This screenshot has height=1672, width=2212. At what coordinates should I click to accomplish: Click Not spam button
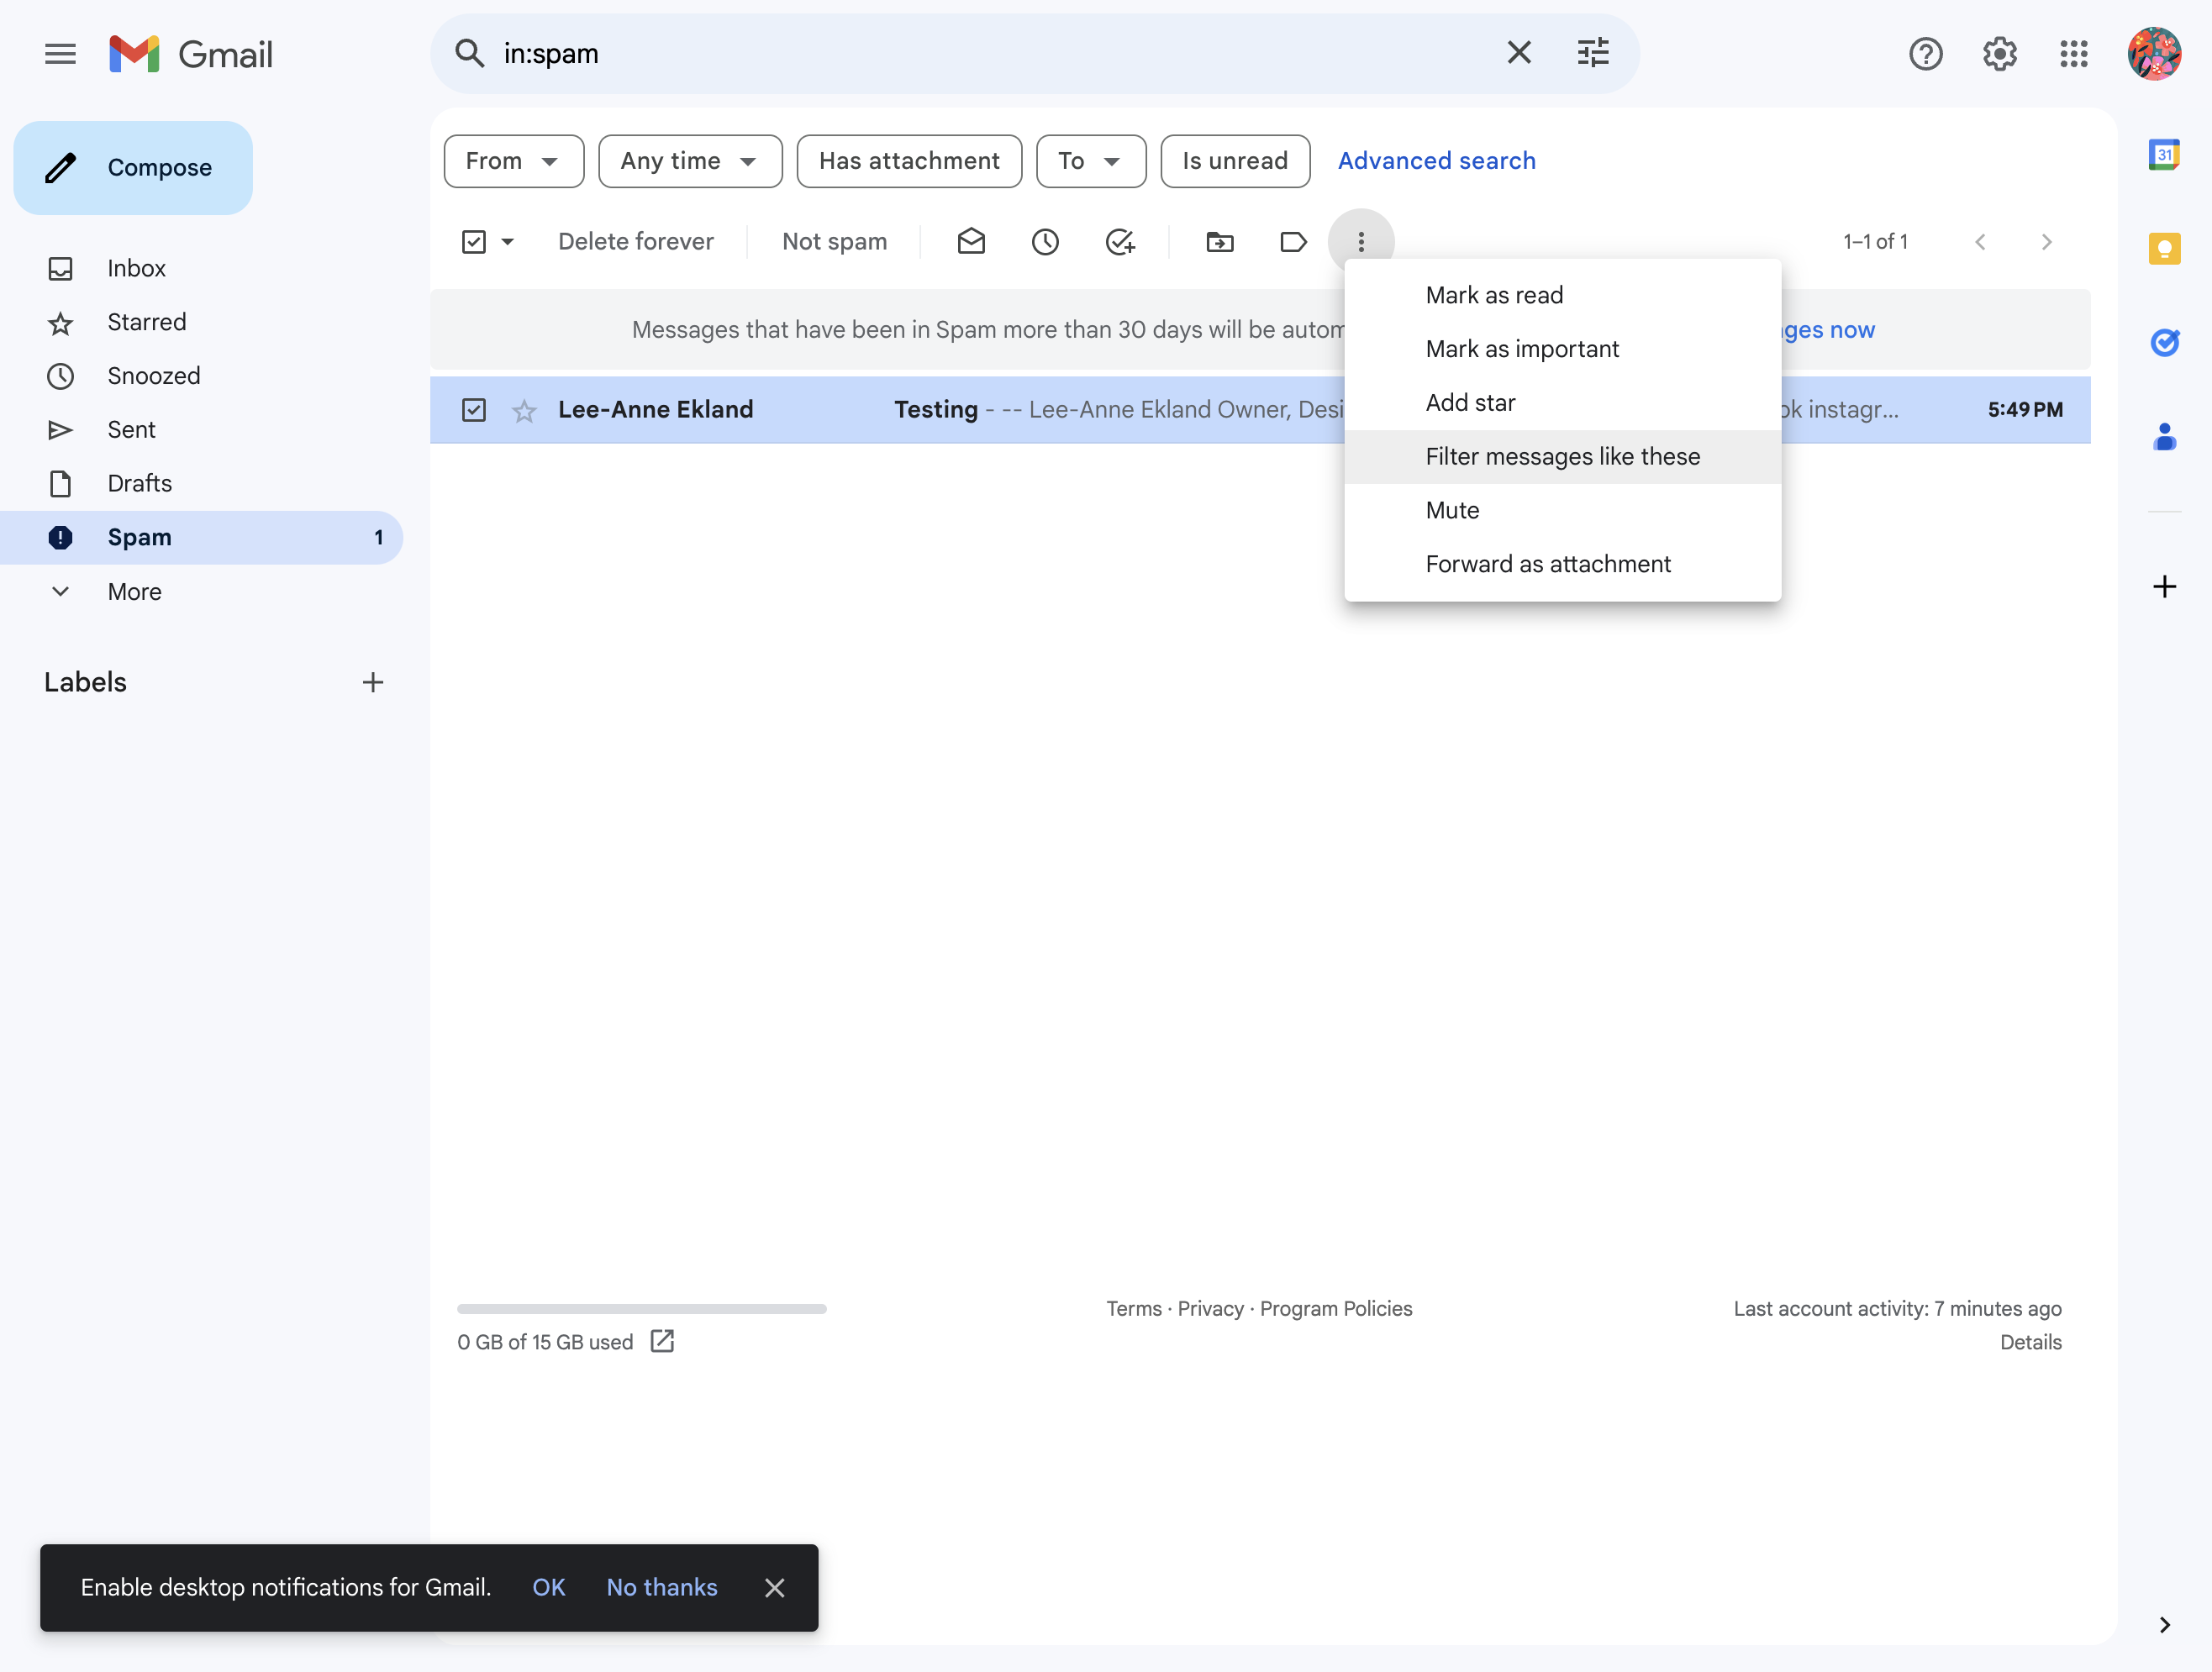[834, 242]
